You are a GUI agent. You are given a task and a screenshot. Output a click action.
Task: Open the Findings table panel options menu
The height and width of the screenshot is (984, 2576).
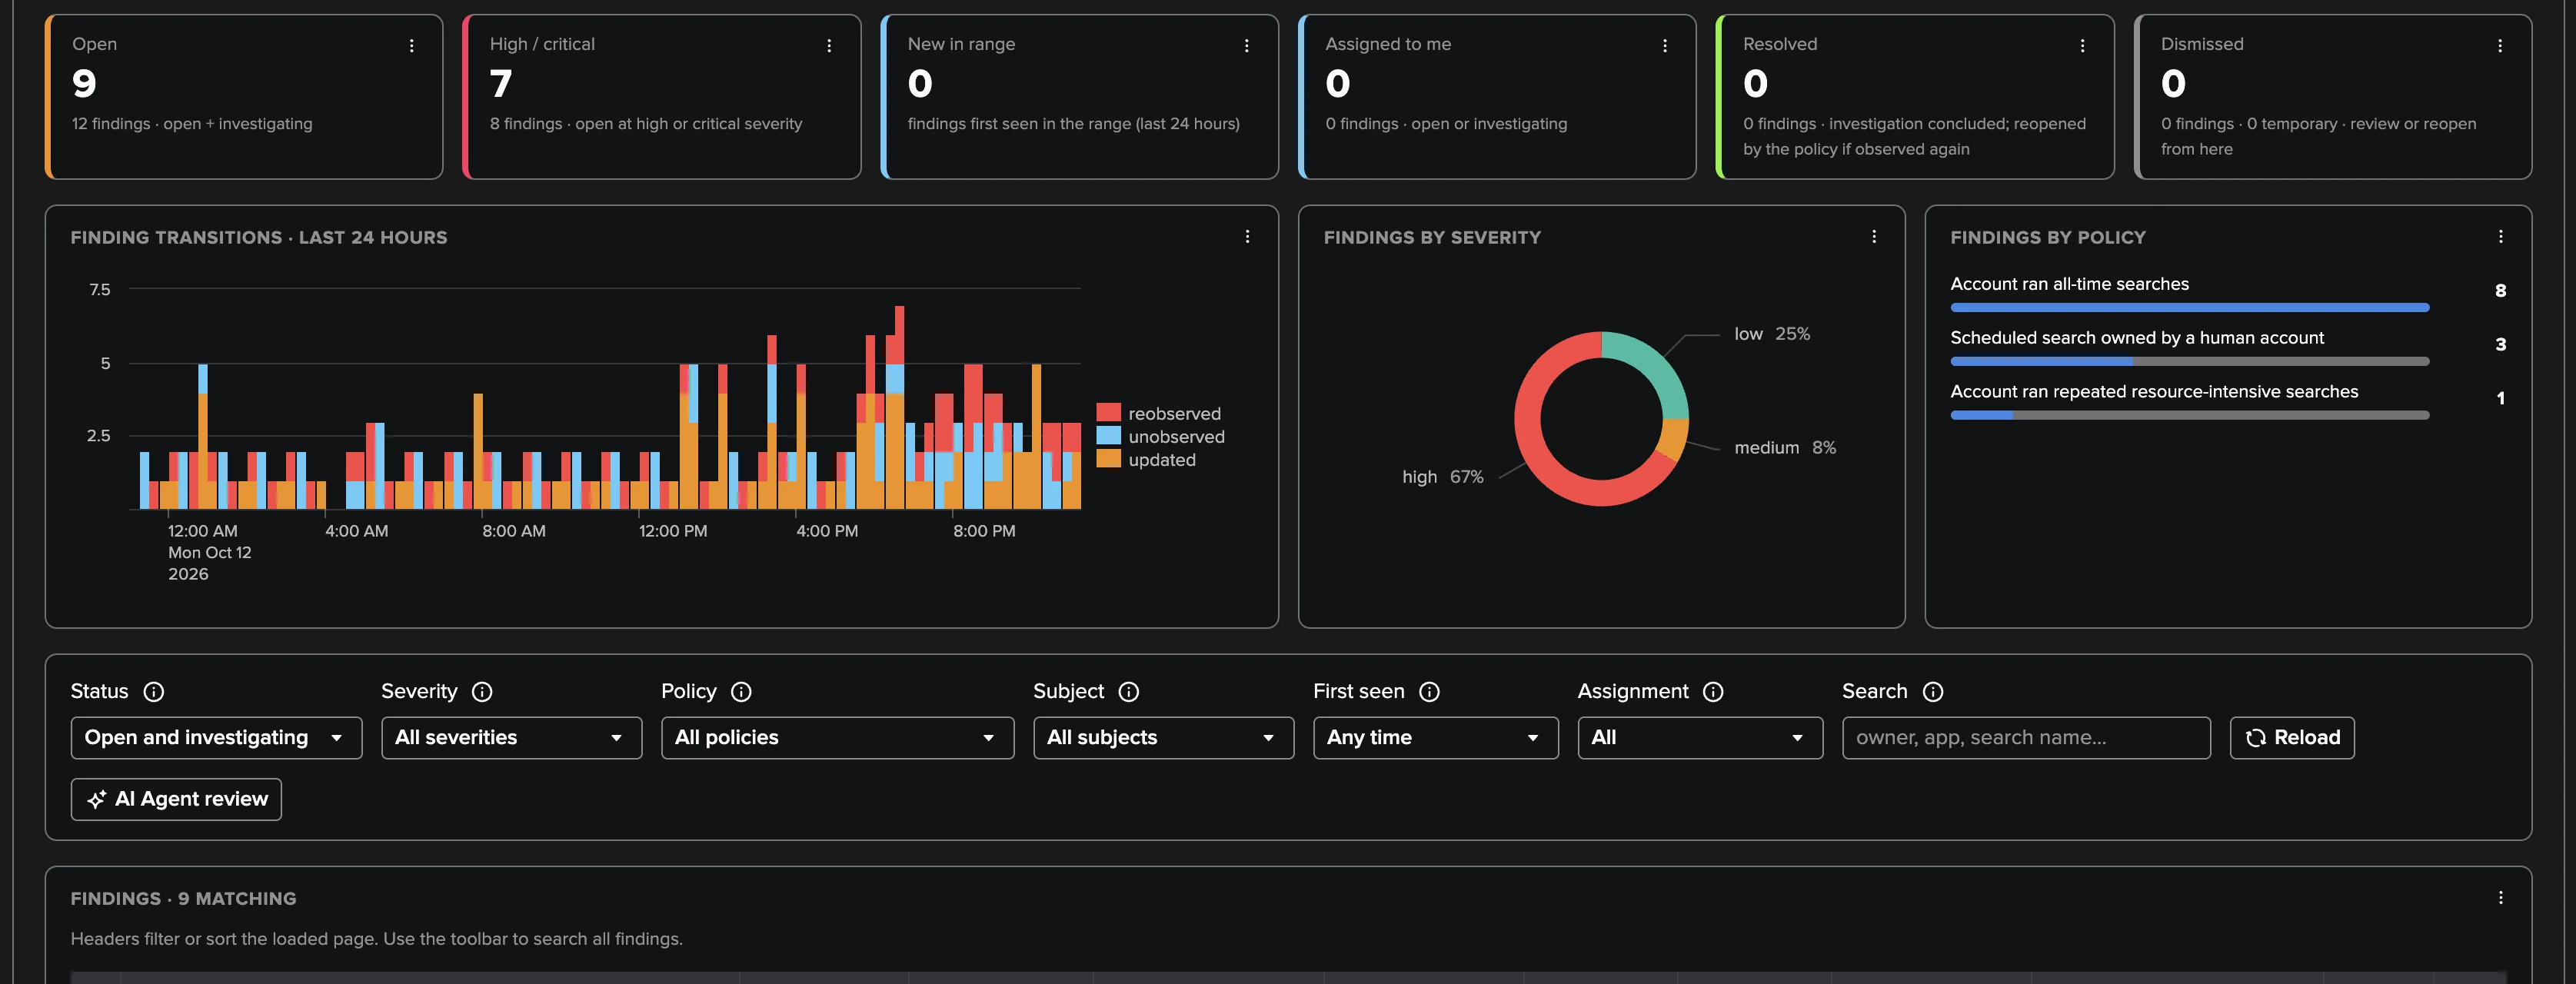click(x=2500, y=898)
